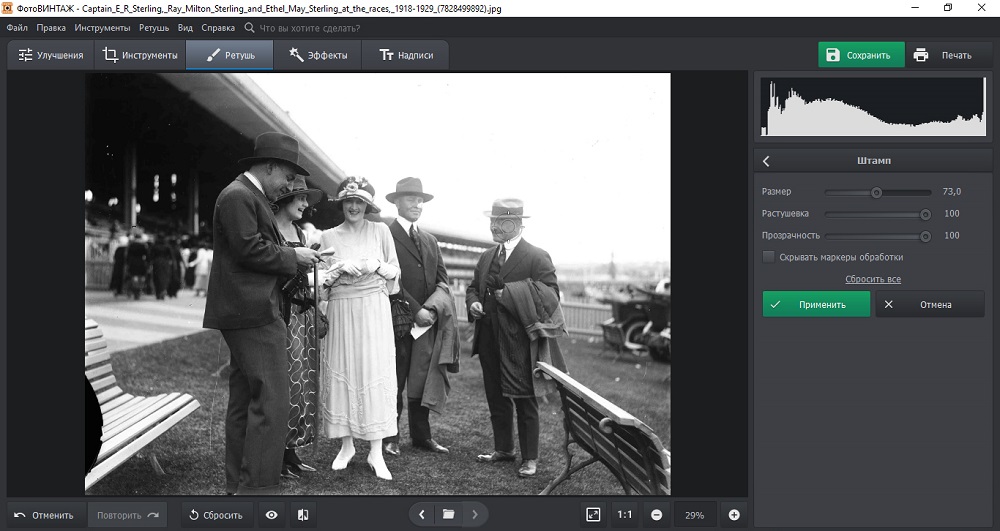
Task: Switch to the Эффекты tab
Action: pyautogui.click(x=318, y=55)
